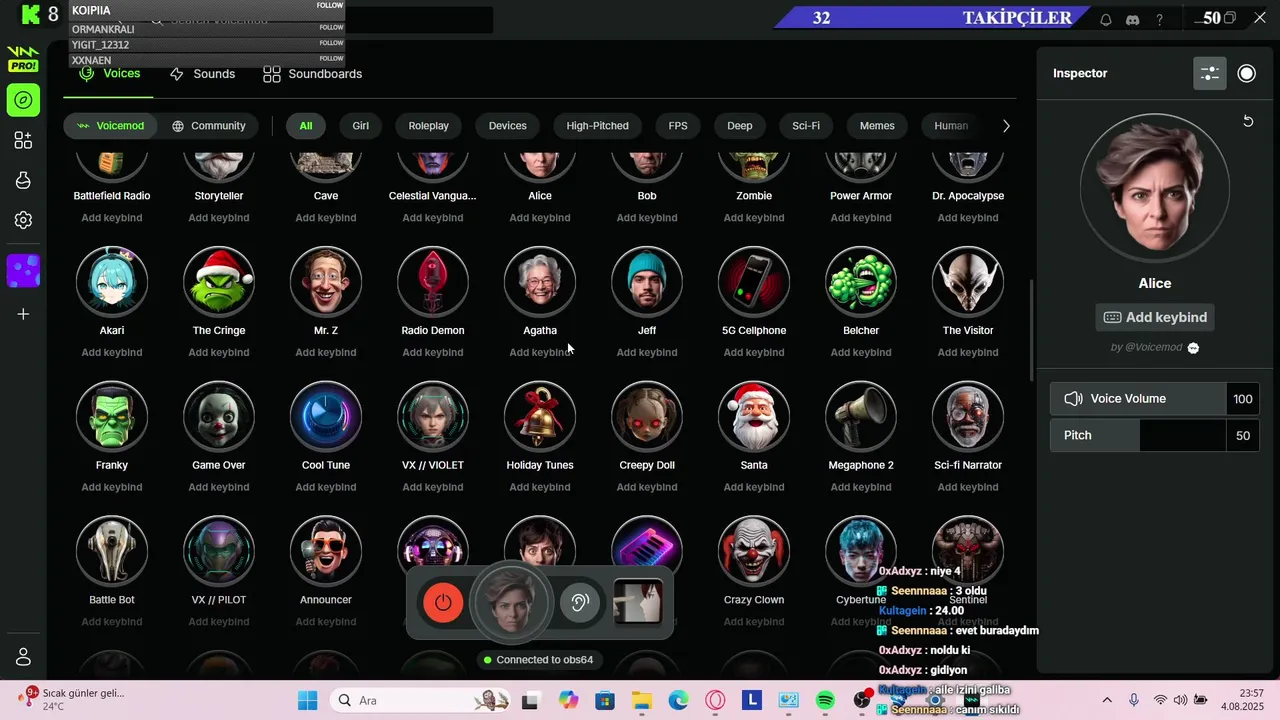Filter voices by Girl category
Screen dimensions: 1280x720
click(361, 126)
